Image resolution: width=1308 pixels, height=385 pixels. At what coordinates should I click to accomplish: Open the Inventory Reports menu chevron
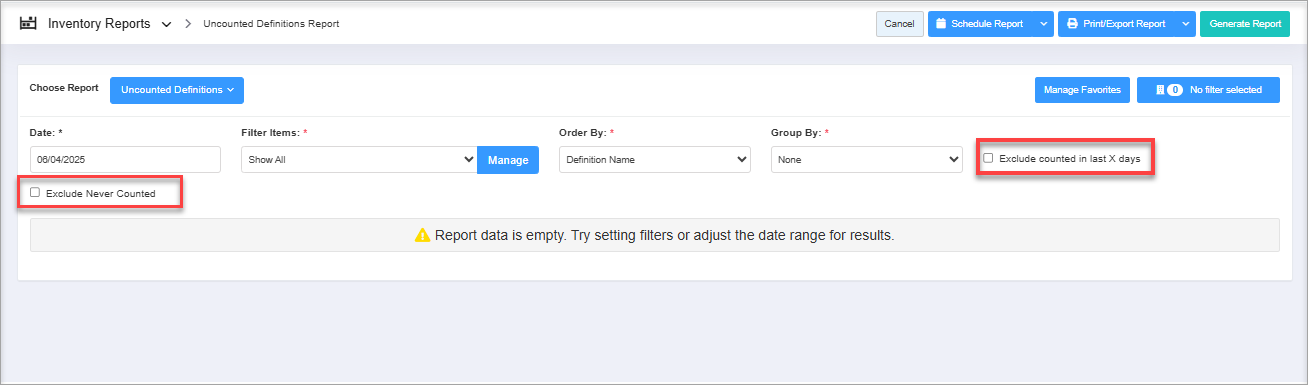tap(166, 24)
